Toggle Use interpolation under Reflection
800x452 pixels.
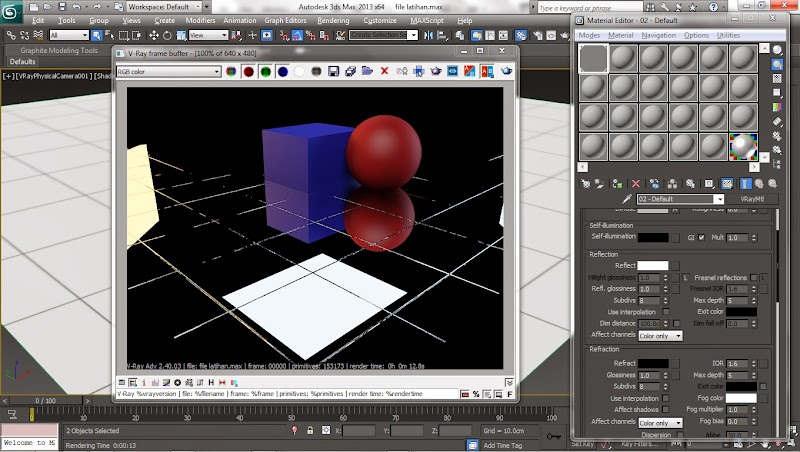666,312
